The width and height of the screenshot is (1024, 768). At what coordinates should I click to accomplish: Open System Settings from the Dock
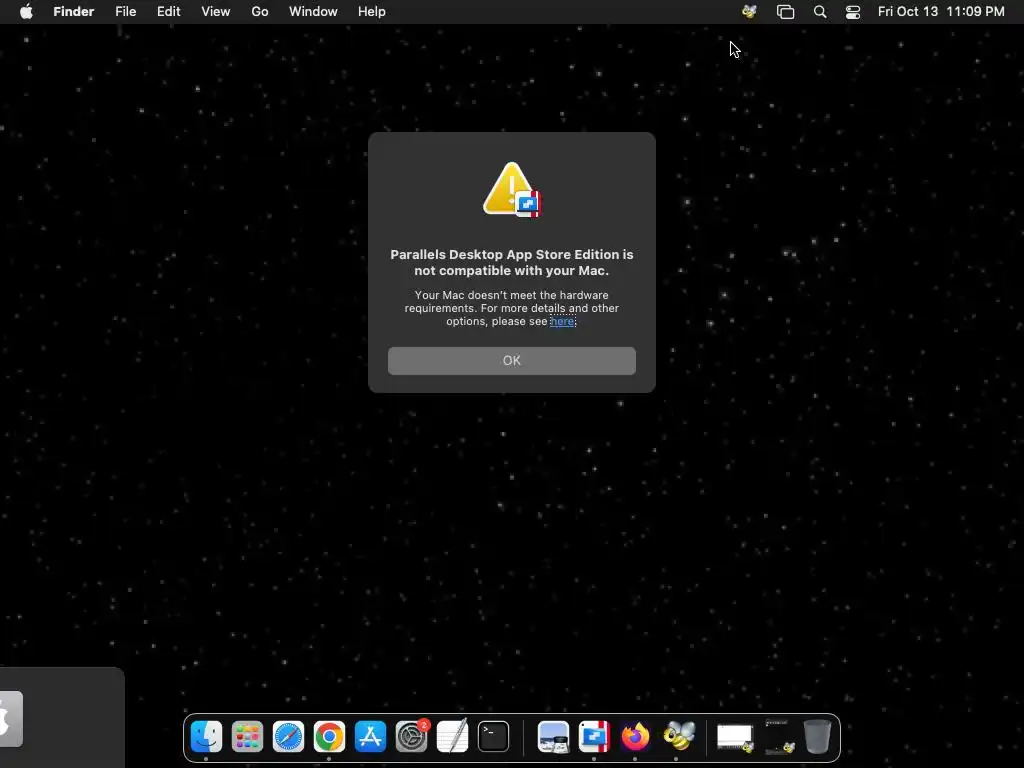point(412,737)
